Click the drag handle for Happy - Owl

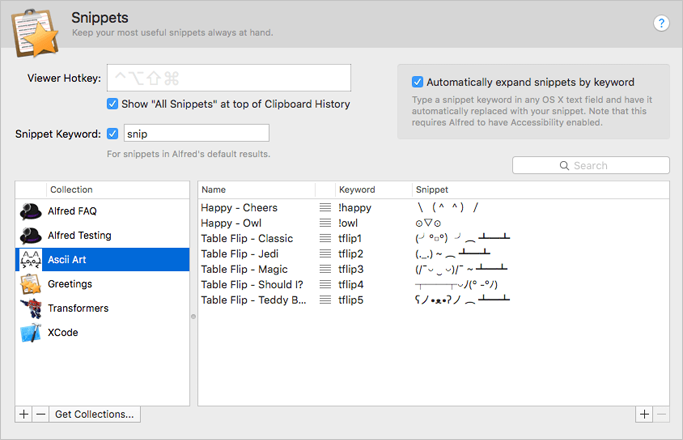(x=325, y=223)
